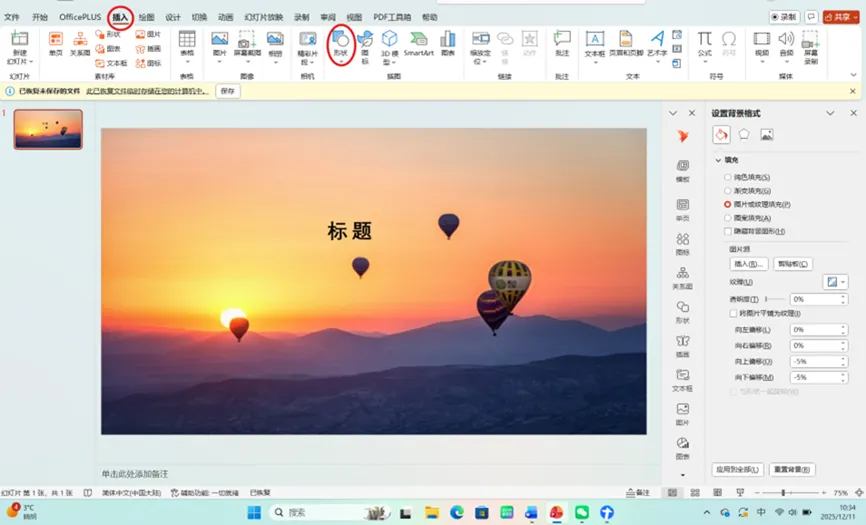
Task: Click the 透明度 slider in the format panel
Action: pos(774,299)
